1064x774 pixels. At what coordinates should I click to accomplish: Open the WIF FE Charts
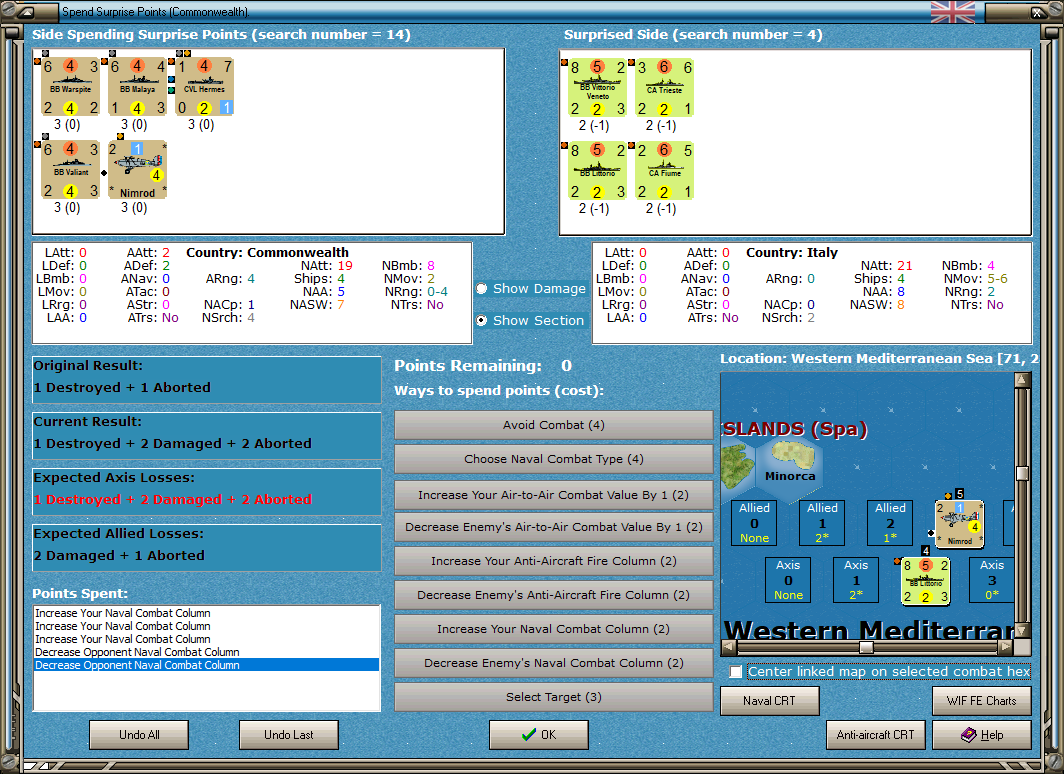pyautogui.click(x=982, y=701)
